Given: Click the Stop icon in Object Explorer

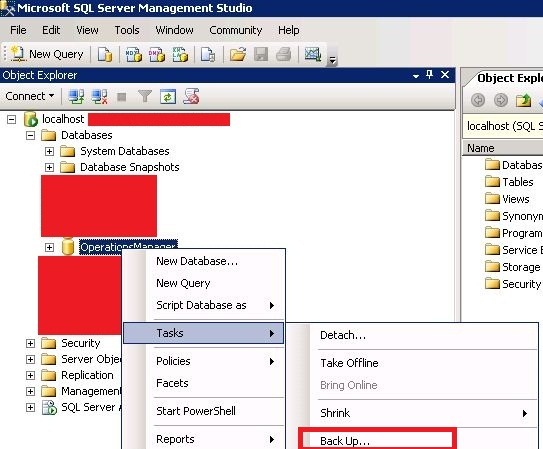Looking at the screenshot, I should (x=122, y=97).
